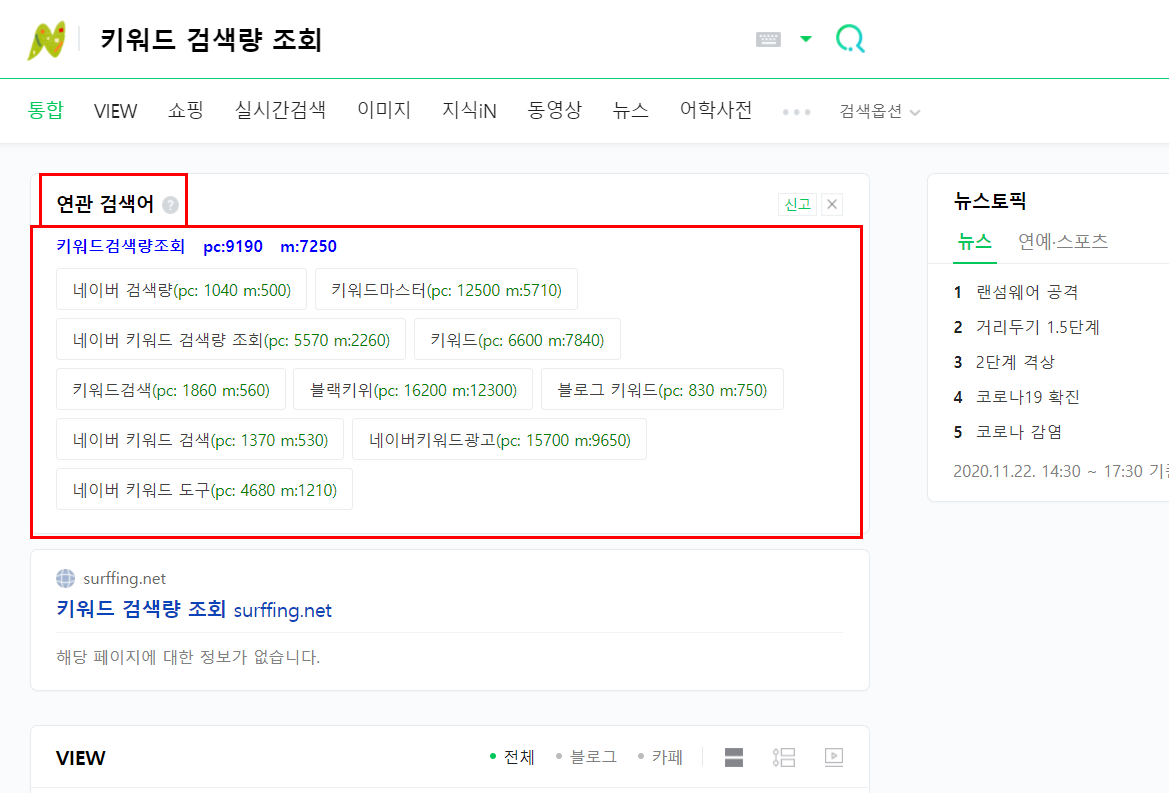Select related keyword 키워드마스터
Screen dimensions: 1169x793
[x=446, y=290]
